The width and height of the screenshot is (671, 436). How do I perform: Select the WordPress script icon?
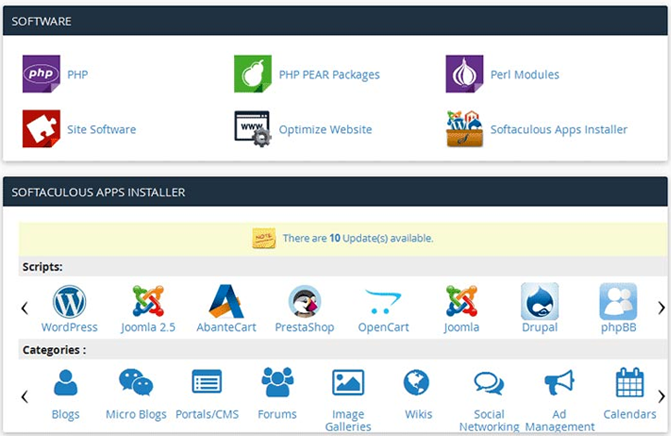click(69, 301)
